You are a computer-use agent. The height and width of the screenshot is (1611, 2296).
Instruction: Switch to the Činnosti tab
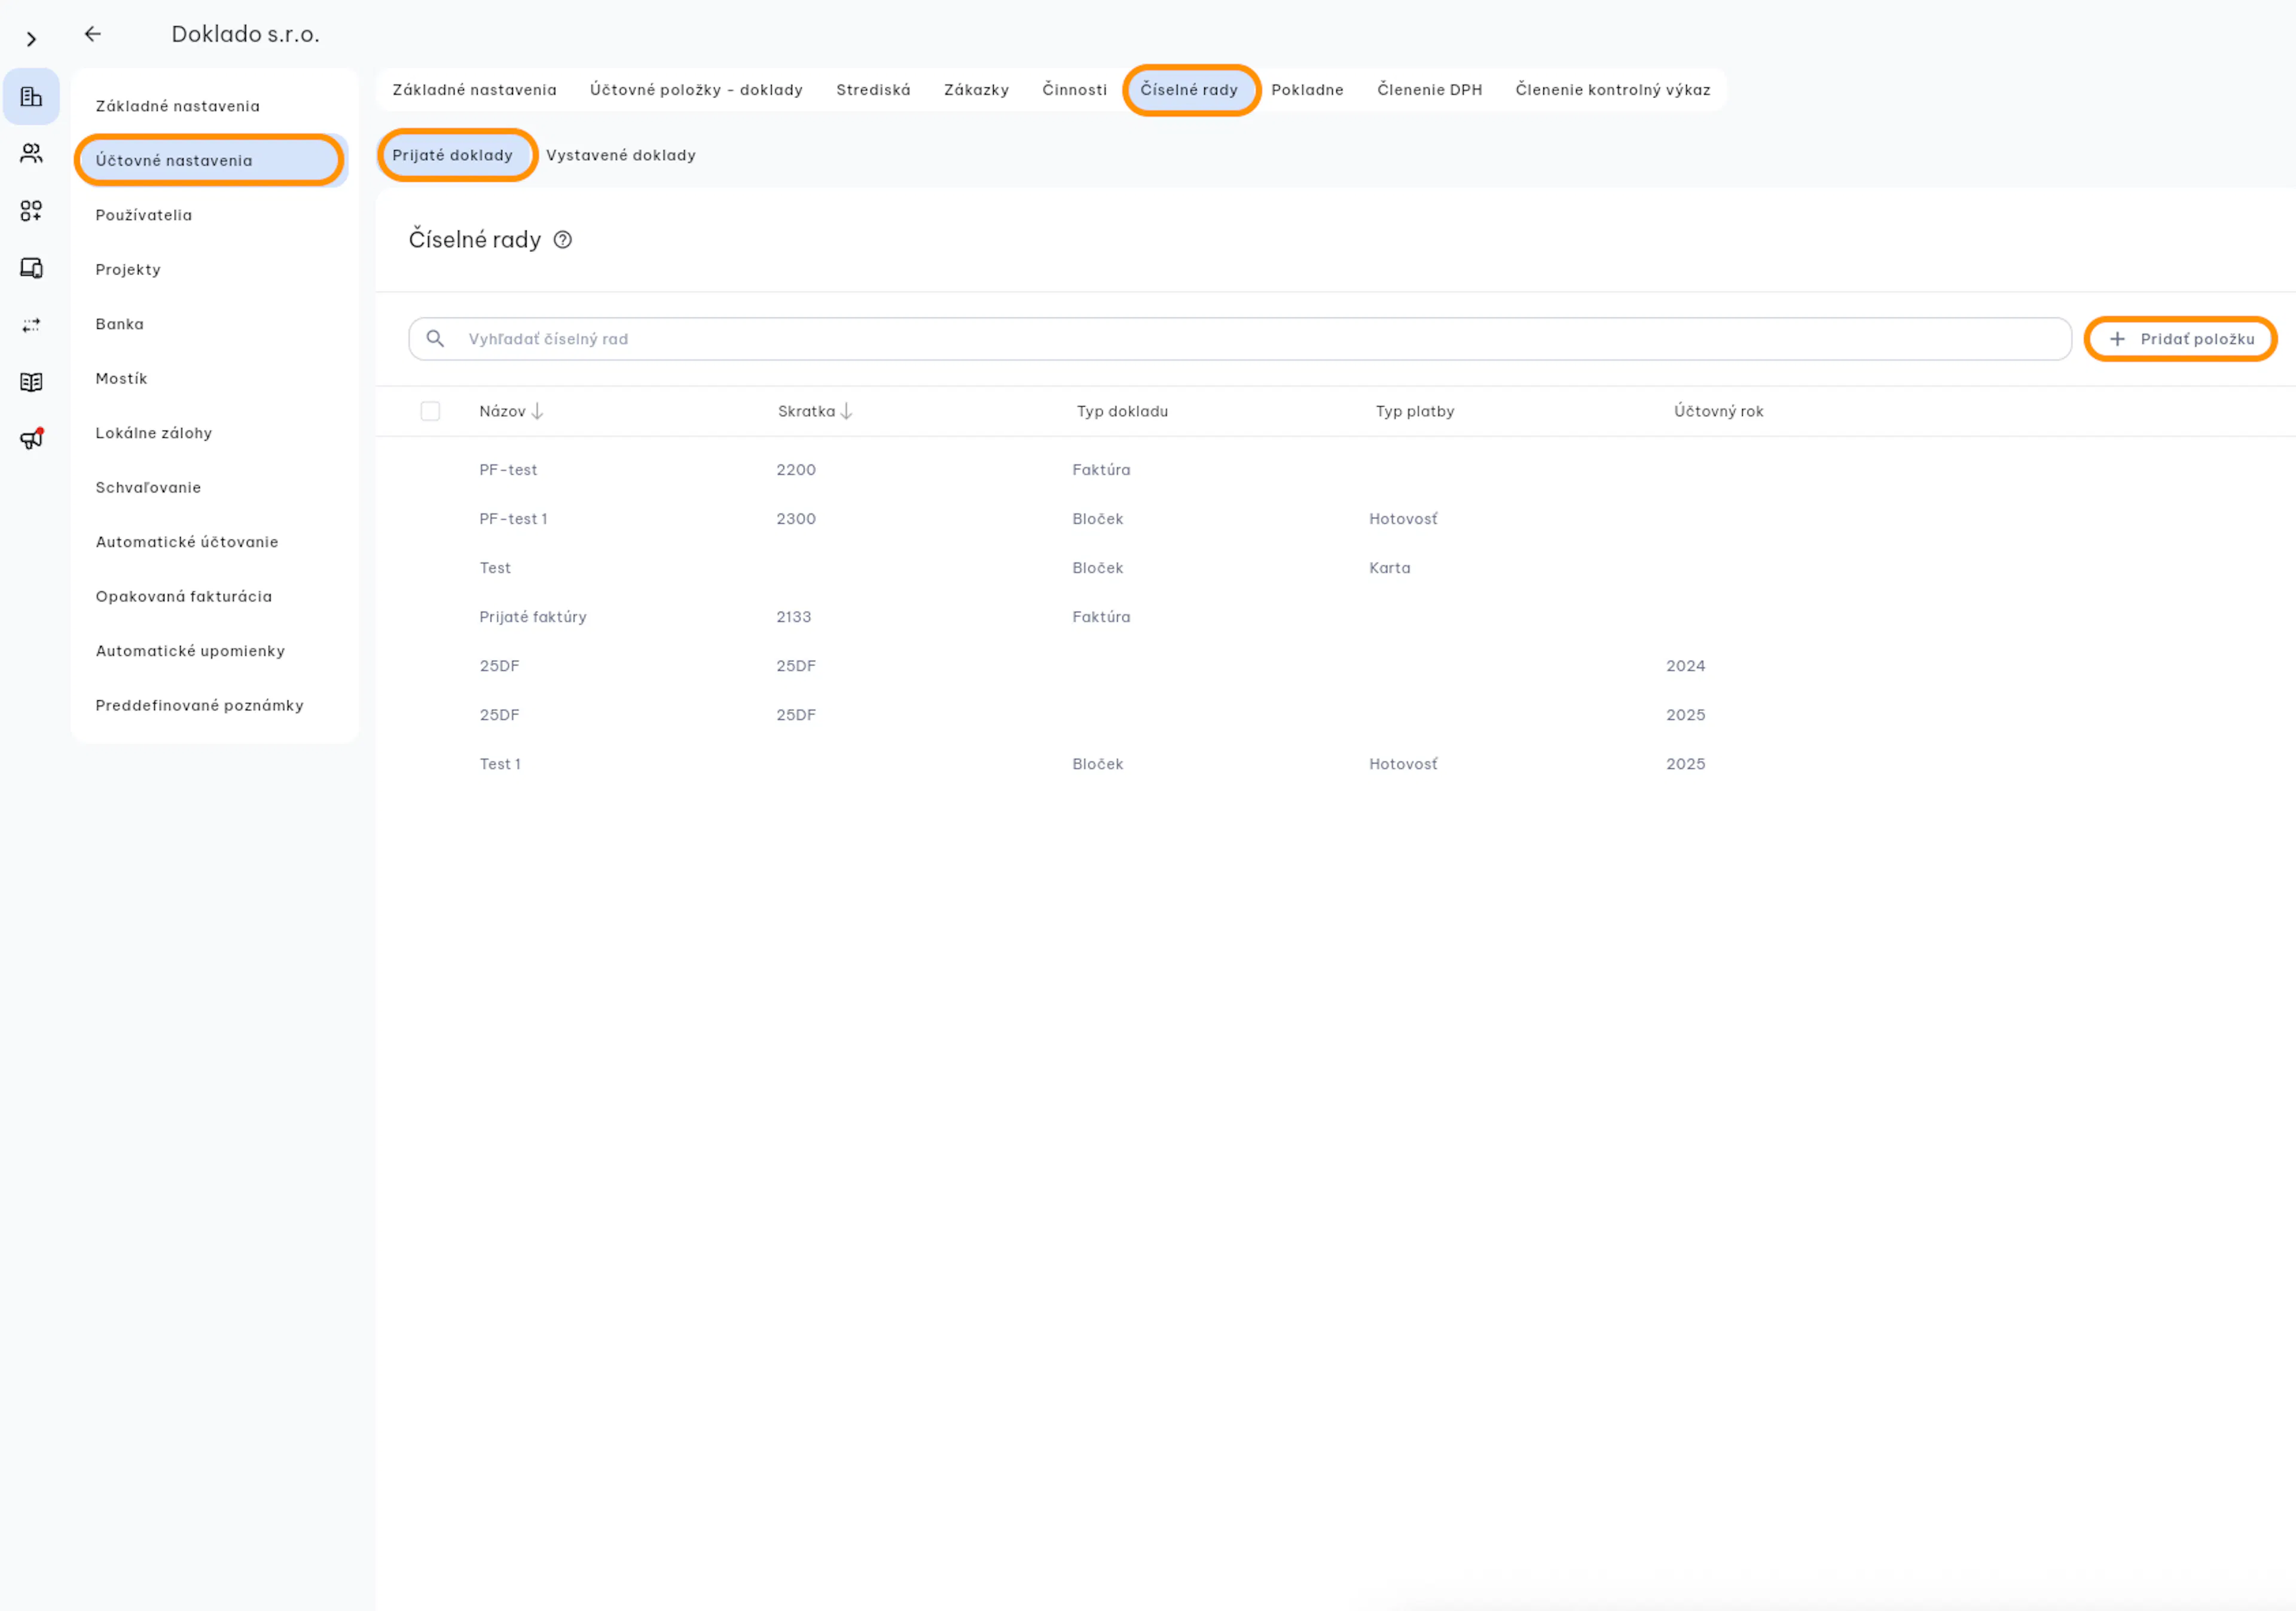tap(1074, 90)
